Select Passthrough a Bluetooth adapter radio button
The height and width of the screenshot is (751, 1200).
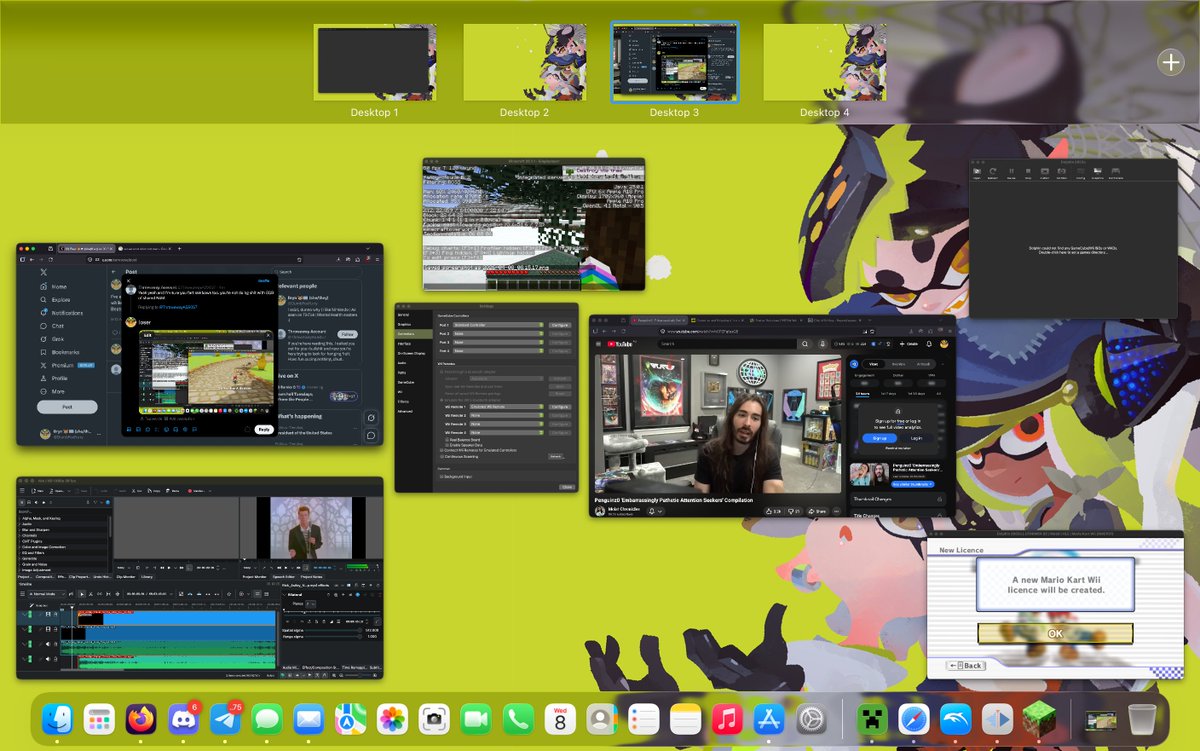[x=441, y=372]
